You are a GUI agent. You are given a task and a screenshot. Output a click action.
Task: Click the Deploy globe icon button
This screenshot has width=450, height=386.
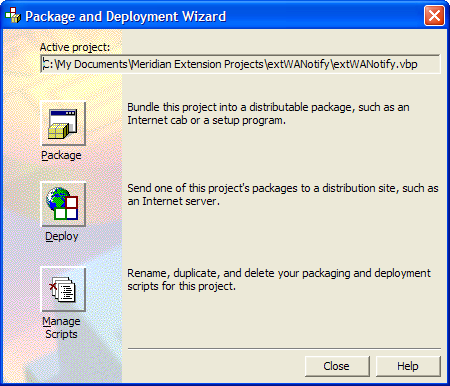(63, 204)
